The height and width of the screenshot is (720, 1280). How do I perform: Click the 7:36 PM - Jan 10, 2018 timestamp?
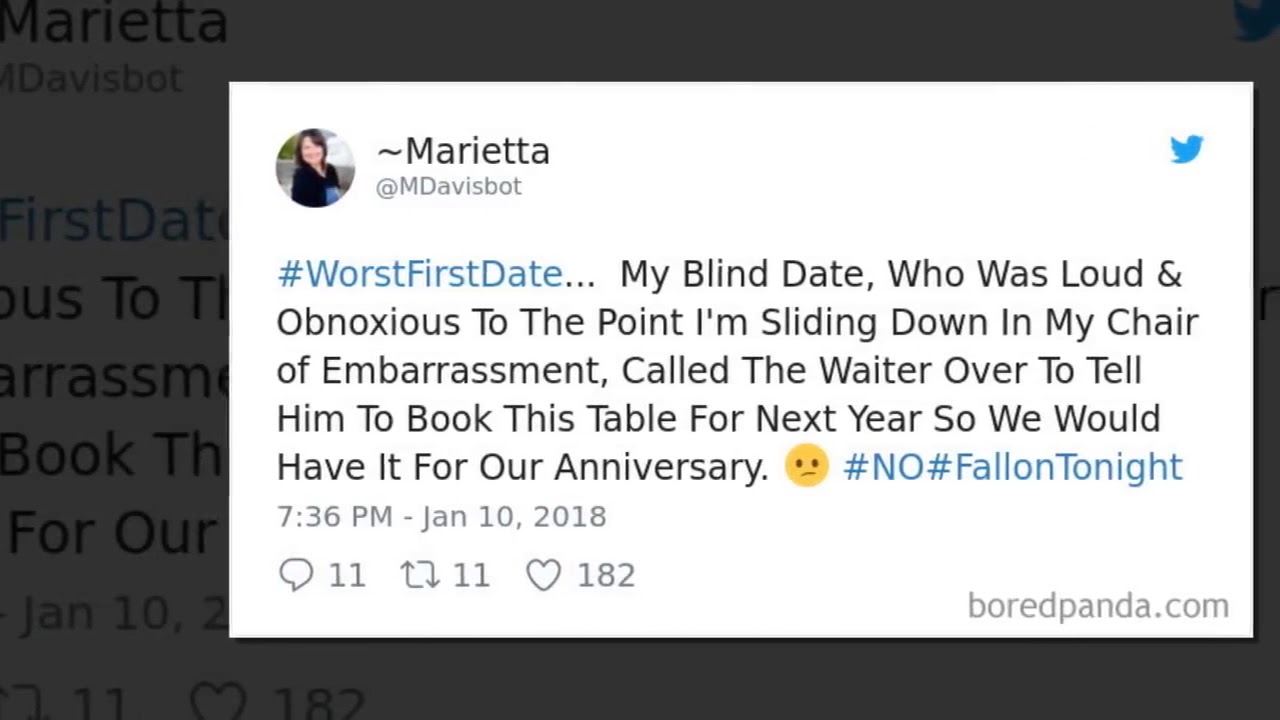pos(441,516)
